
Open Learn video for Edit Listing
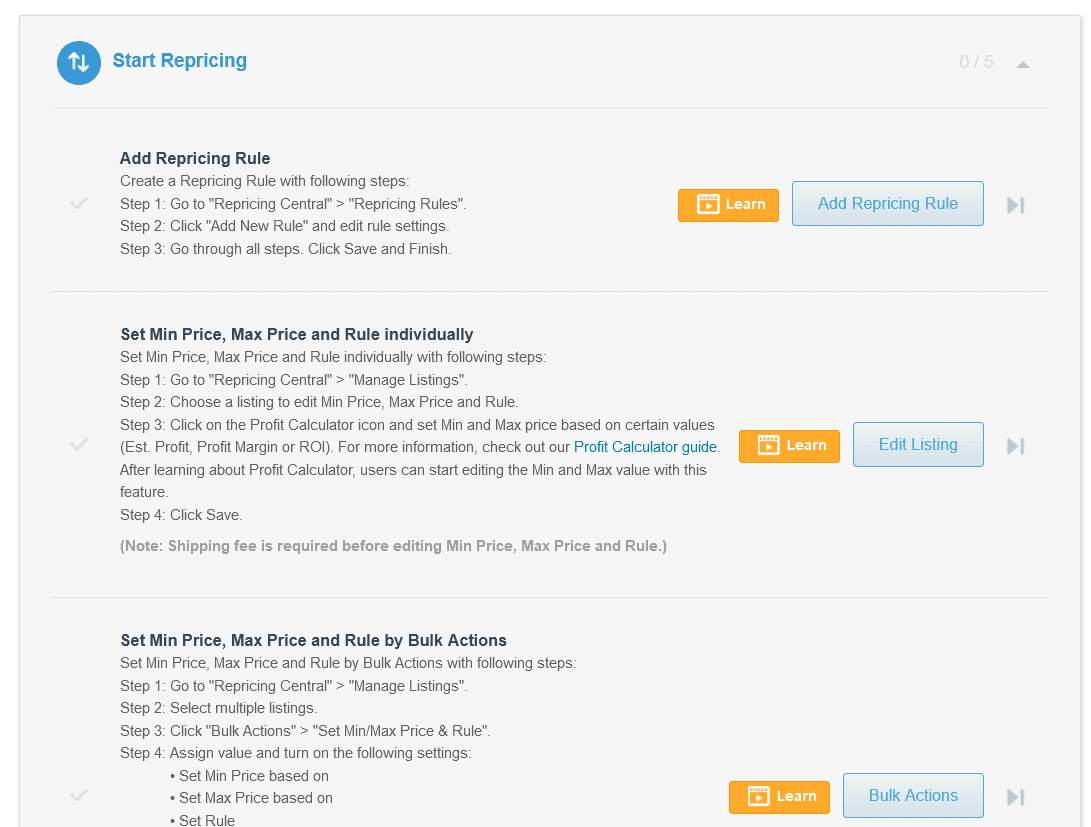(x=789, y=446)
